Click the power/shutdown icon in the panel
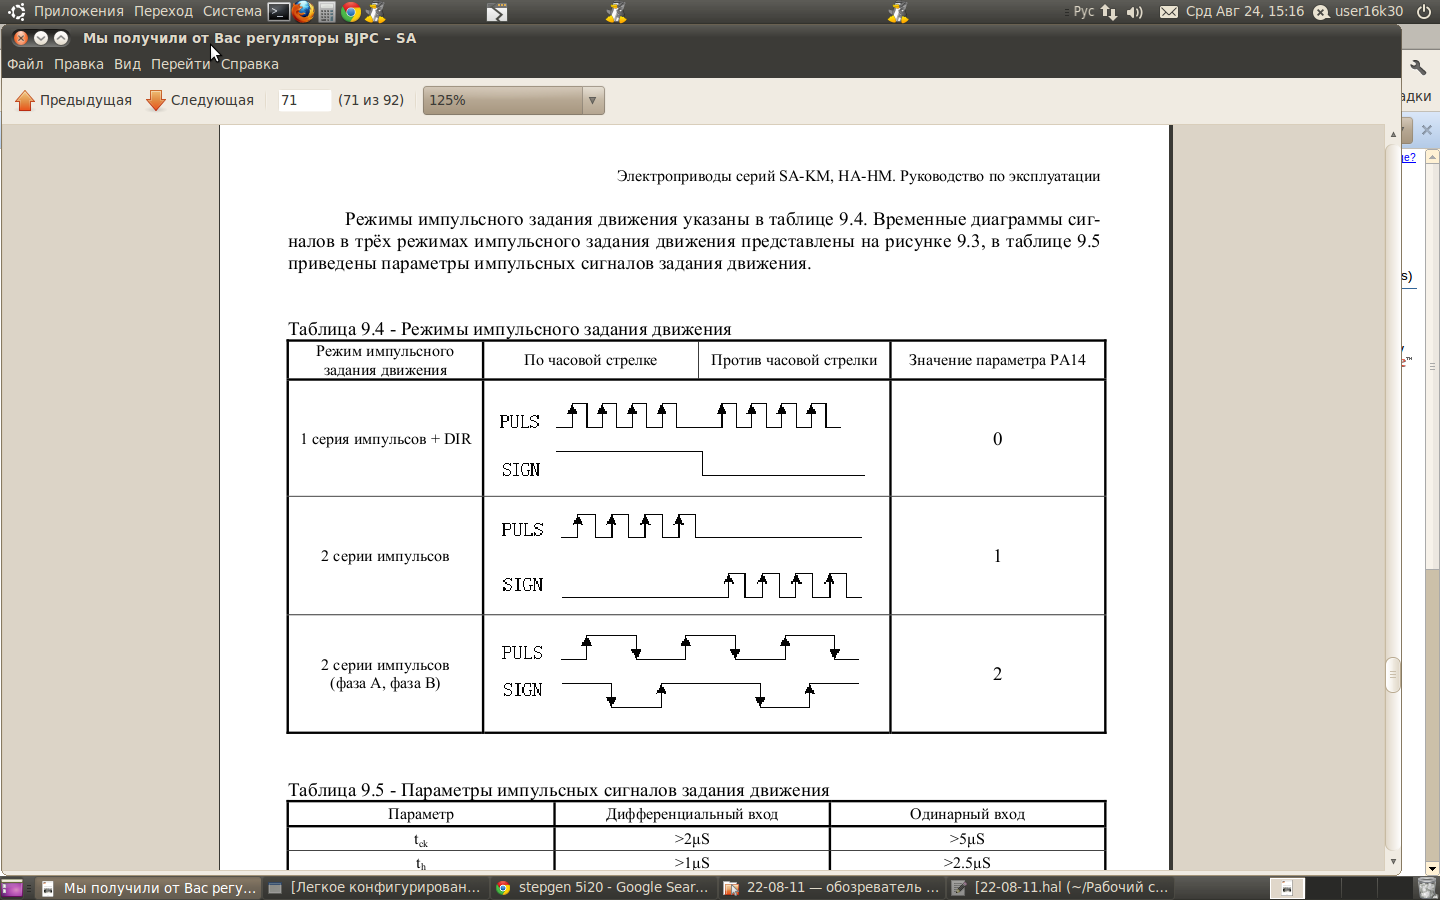 (1424, 12)
